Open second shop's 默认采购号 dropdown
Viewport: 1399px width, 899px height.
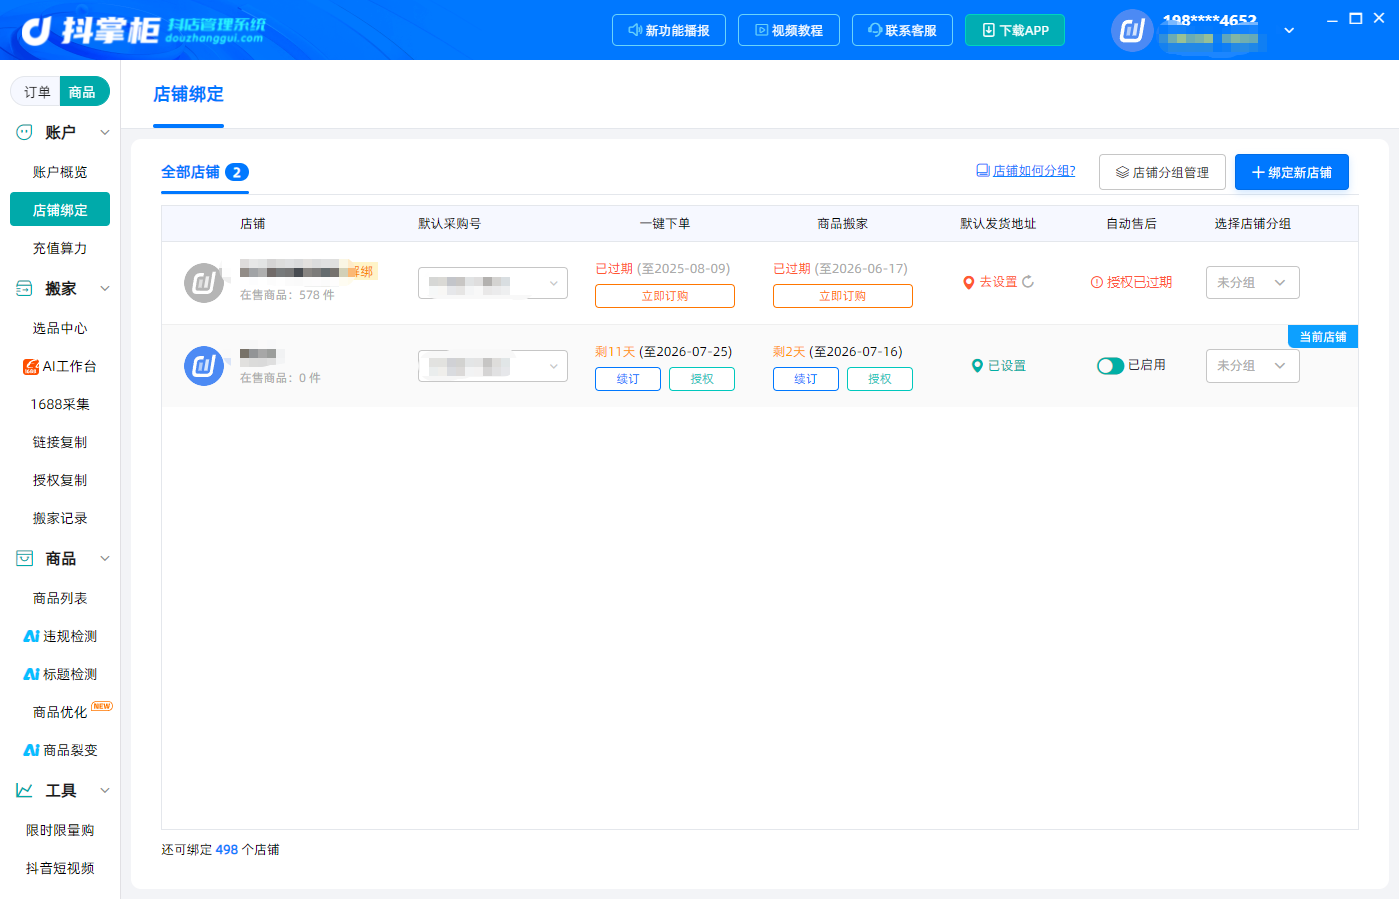[x=493, y=366]
